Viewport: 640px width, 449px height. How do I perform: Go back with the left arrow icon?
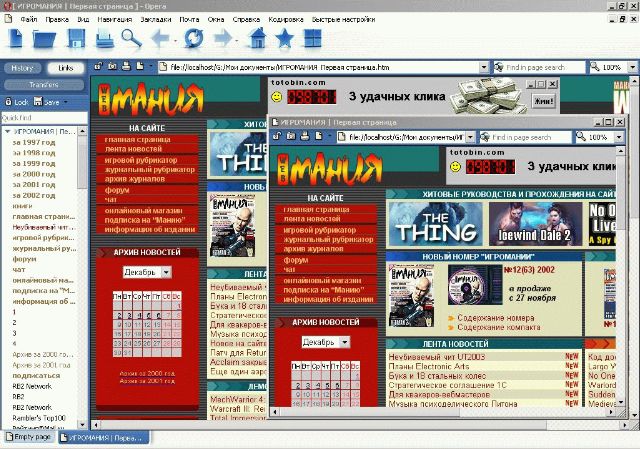click(x=161, y=39)
